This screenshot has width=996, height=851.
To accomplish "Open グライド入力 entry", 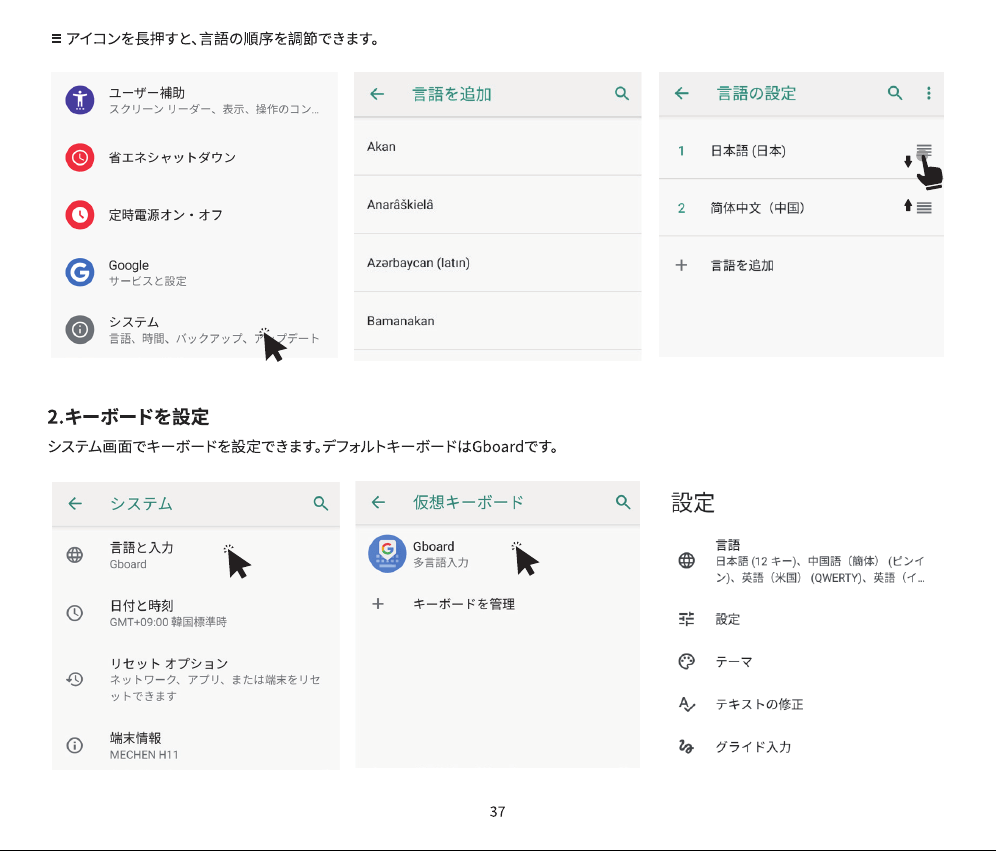I will point(802,746).
